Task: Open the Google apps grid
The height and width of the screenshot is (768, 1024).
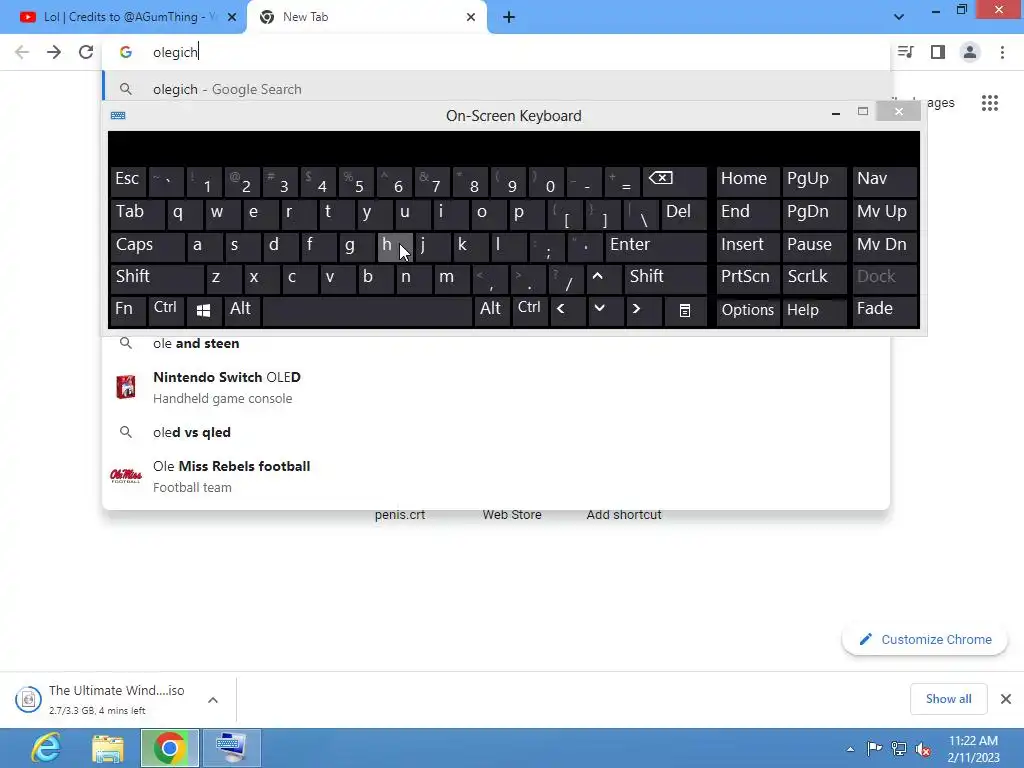Action: [990, 103]
